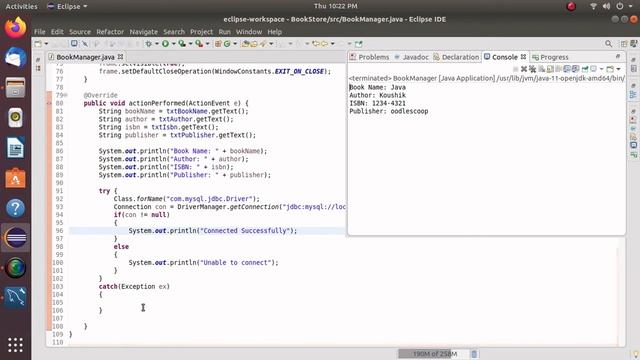This screenshot has width=640, height=360.
Task: Toggle console Scroll Lock
Action: pyautogui.click(x=550, y=69)
